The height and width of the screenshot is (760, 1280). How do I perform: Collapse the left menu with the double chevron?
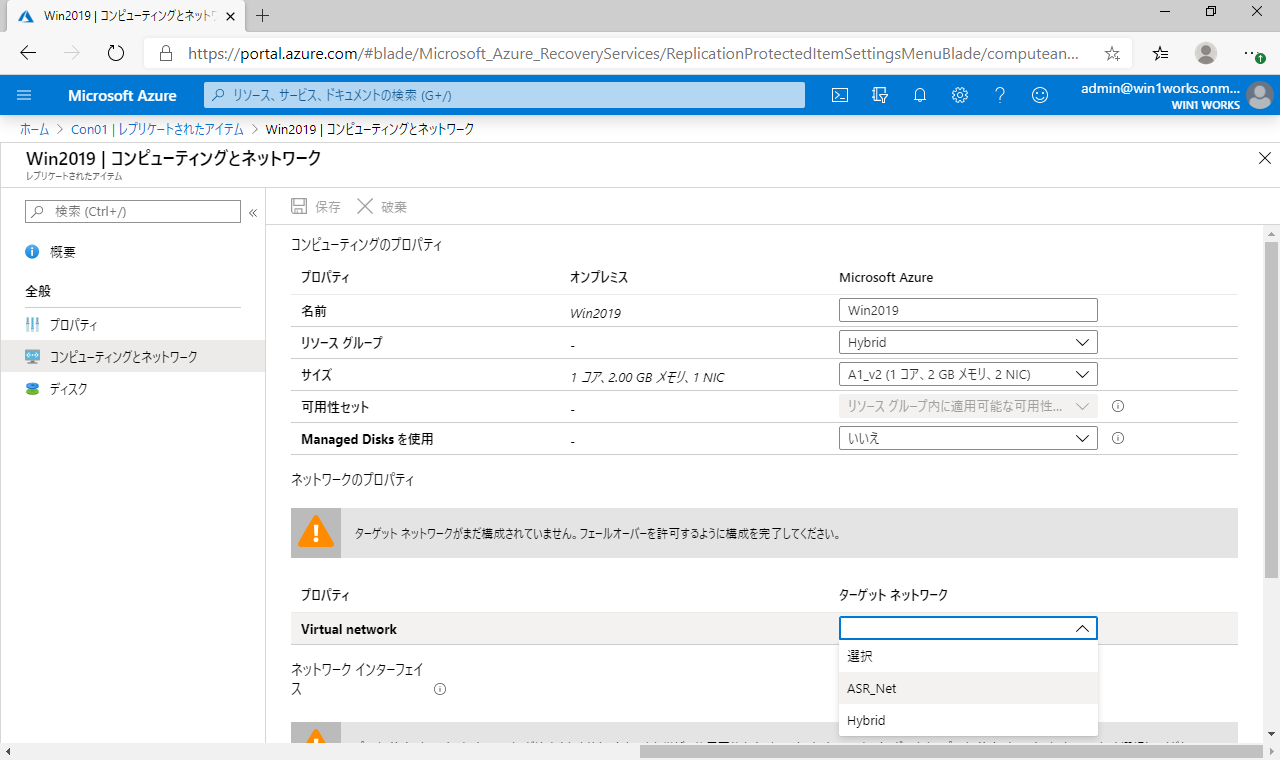point(253,212)
